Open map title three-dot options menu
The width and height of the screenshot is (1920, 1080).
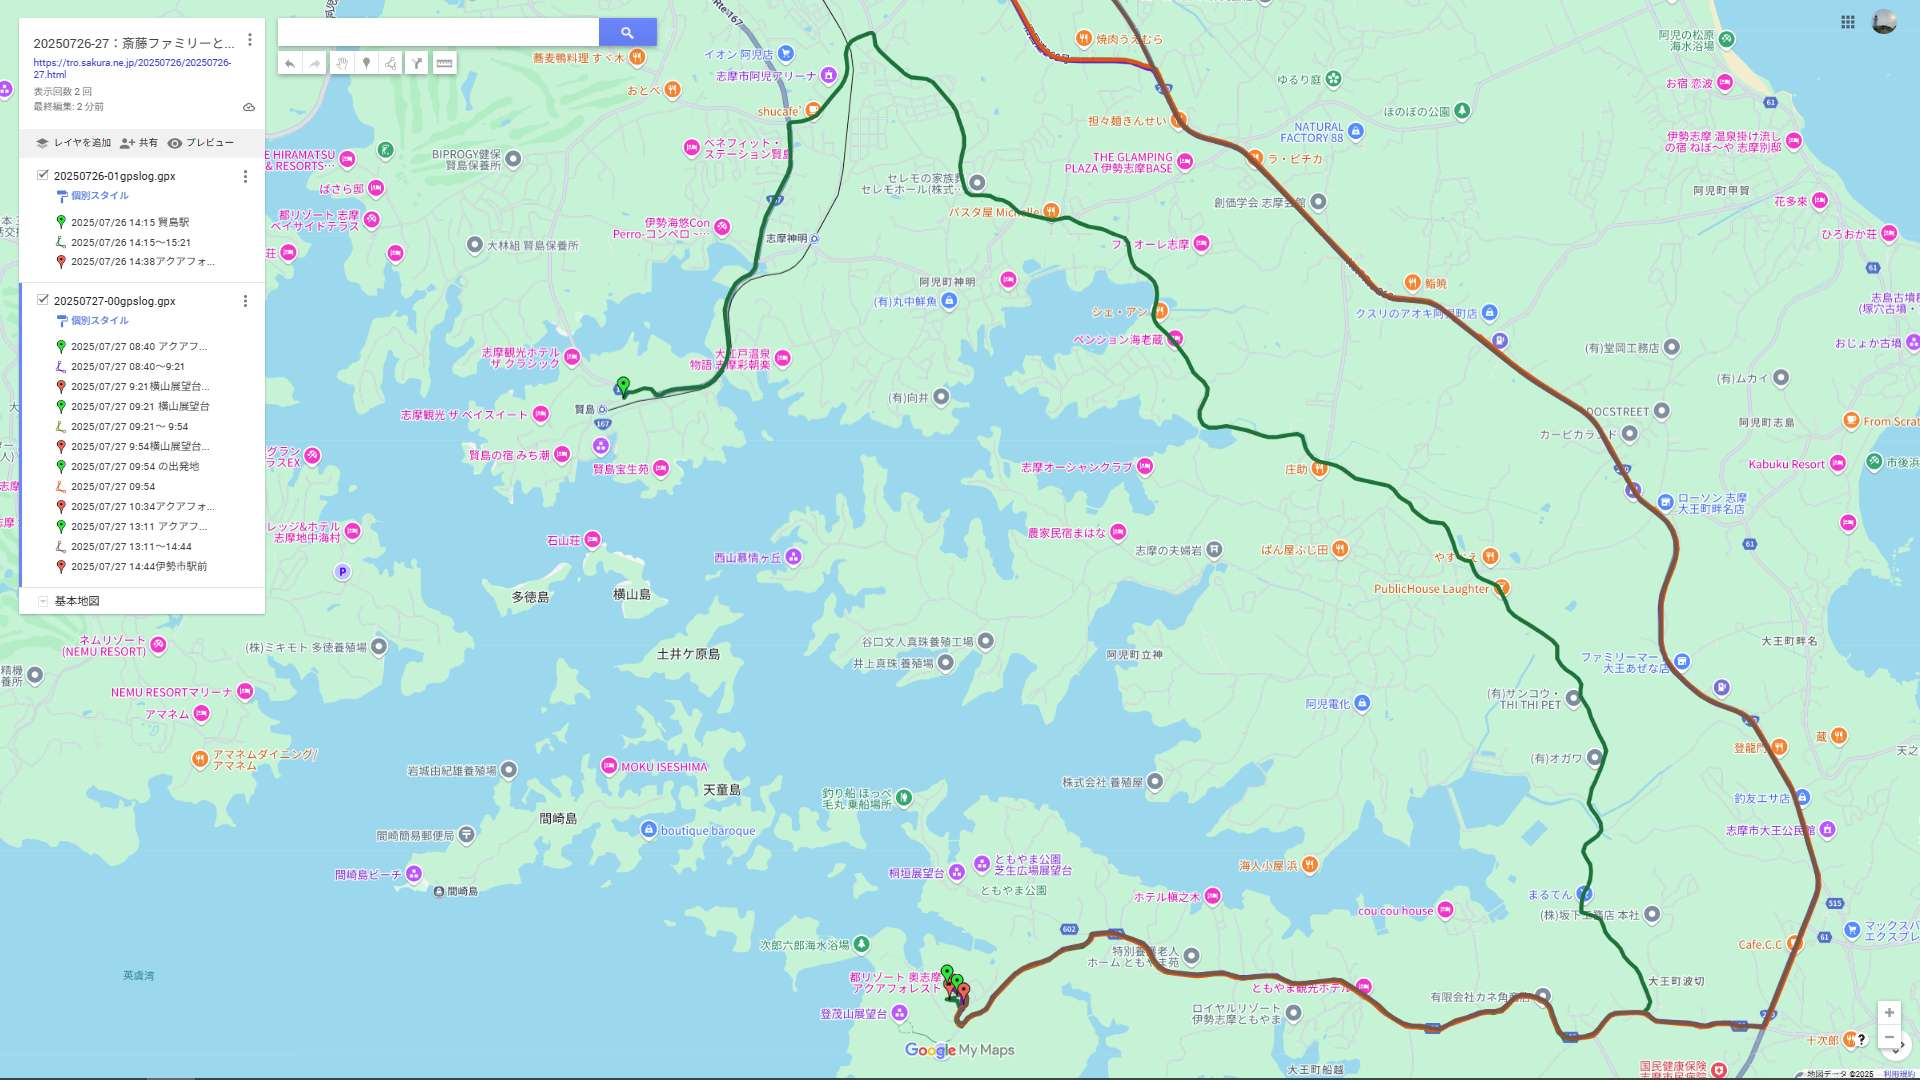[x=250, y=40]
